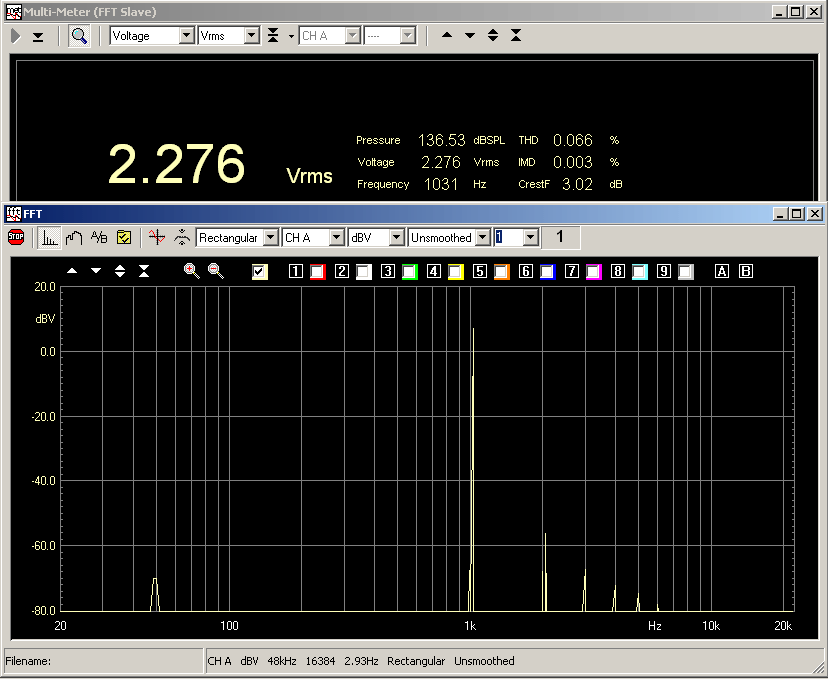828x679 pixels.
Task: Uncheck the checked overlay box above the graph
Action: click(x=260, y=272)
